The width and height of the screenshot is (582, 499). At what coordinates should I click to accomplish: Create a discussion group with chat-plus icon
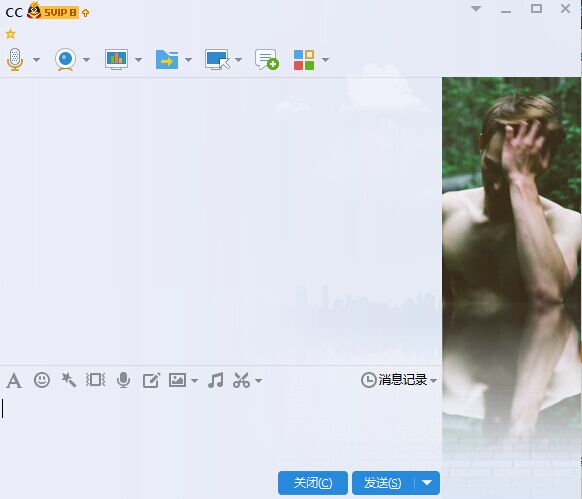[x=267, y=59]
